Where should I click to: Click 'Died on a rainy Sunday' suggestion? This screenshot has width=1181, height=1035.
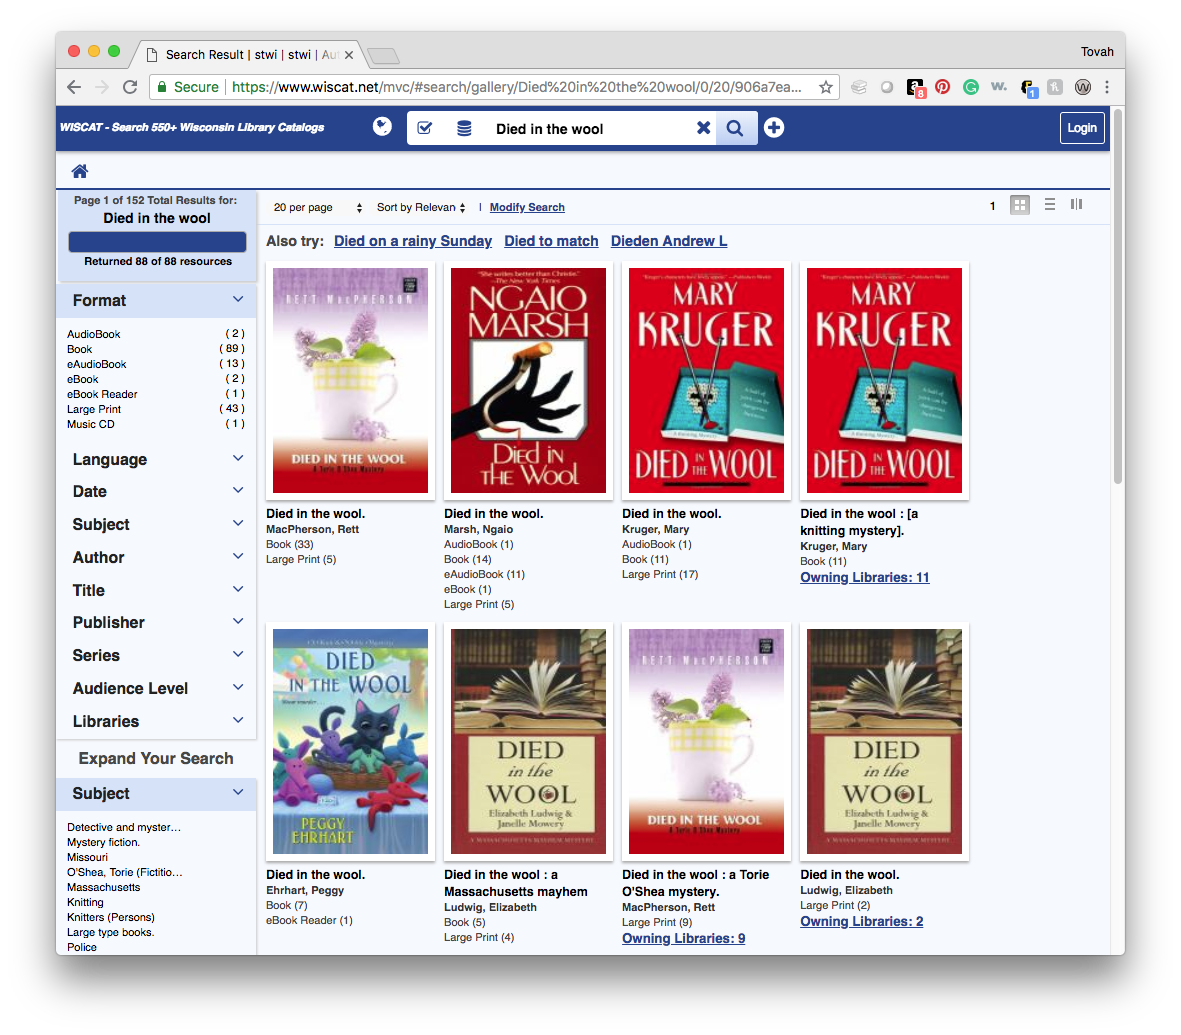pos(413,241)
